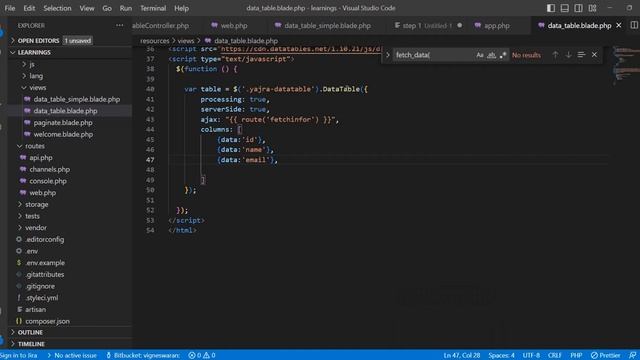Open the File menu
This screenshot has height=360, width=640.
pyautogui.click(x=10, y=8)
